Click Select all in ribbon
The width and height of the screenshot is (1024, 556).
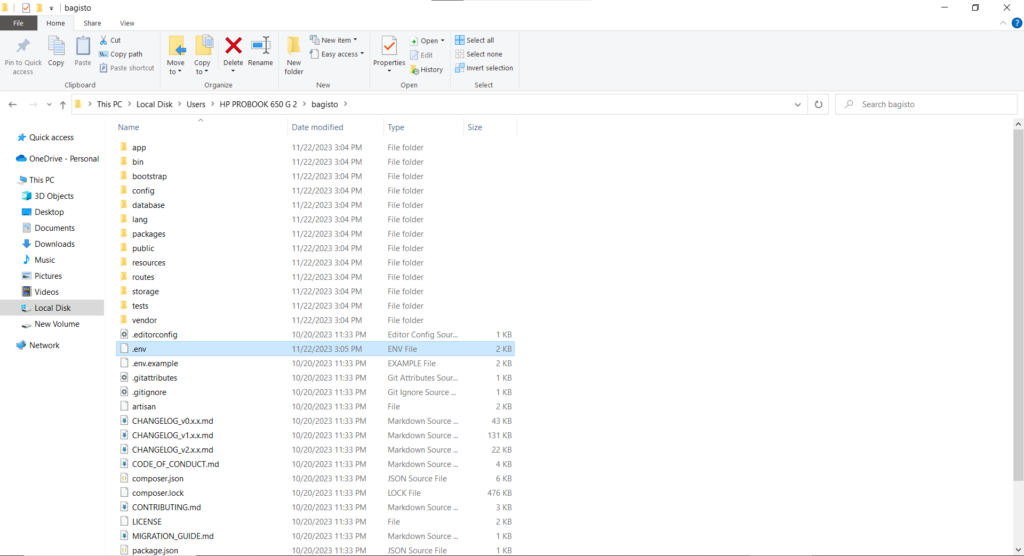(475, 40)
